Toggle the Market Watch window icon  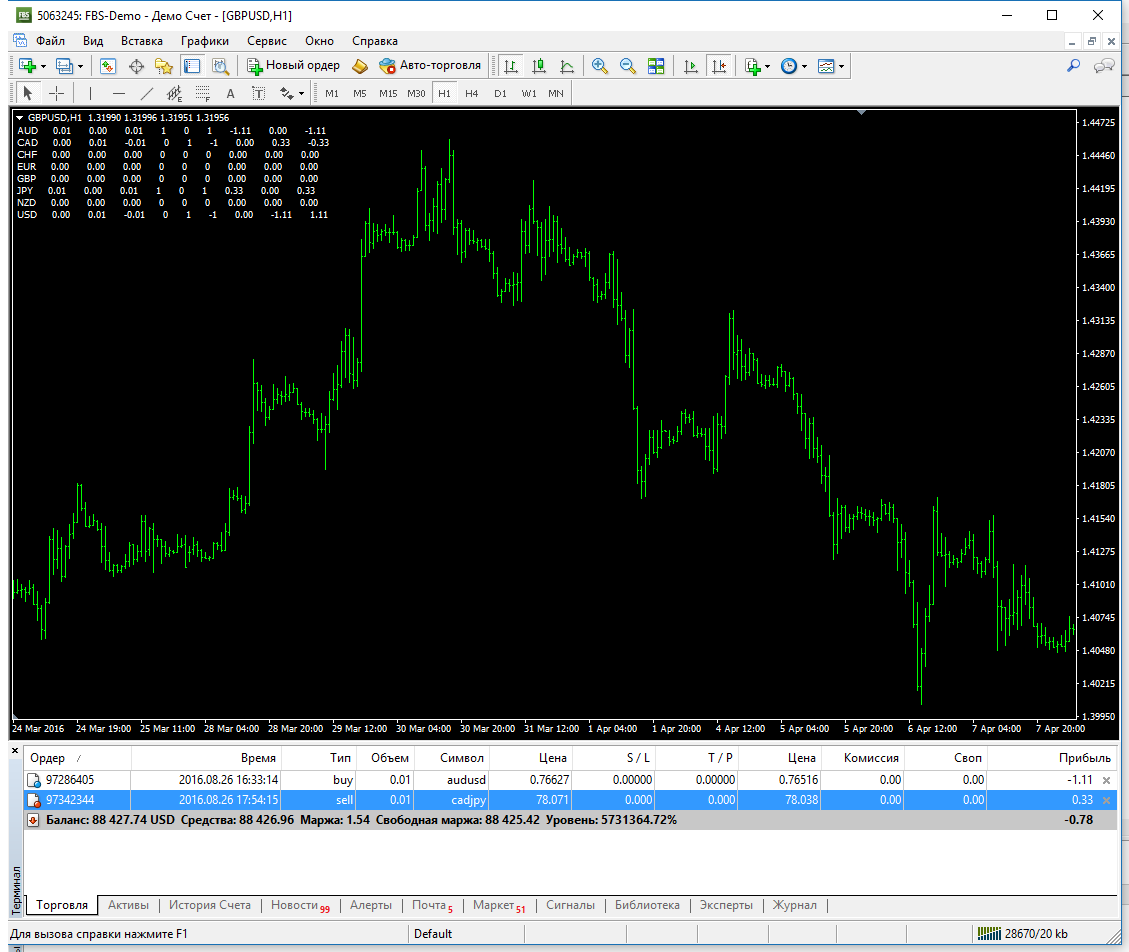108,66
